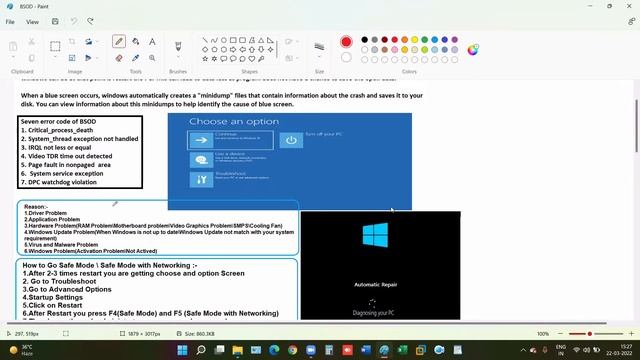The image size is (640, 360).
Task: Pick the purple color swatch
Action: point(455,40)
